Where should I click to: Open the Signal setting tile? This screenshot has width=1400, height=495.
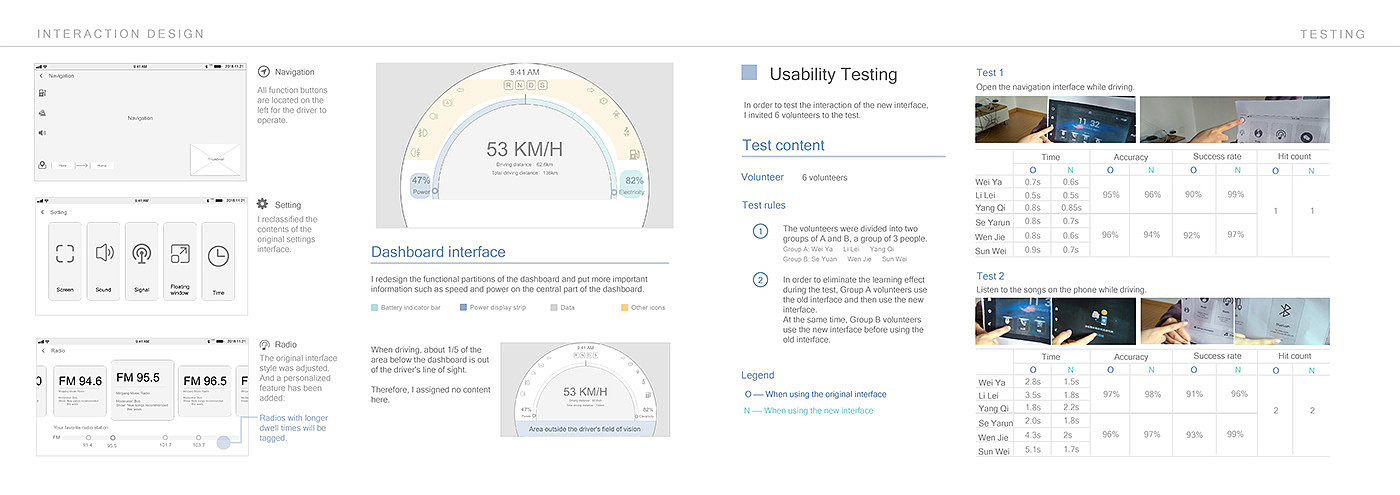point(141,254)
